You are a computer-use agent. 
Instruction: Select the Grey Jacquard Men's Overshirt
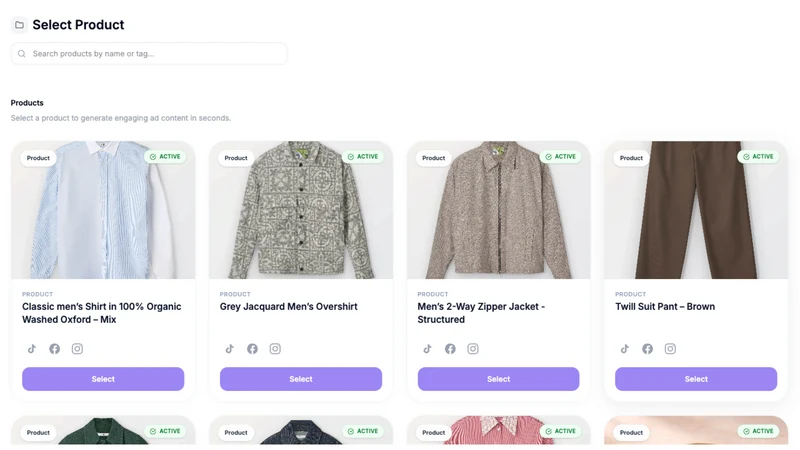point(301,379)
